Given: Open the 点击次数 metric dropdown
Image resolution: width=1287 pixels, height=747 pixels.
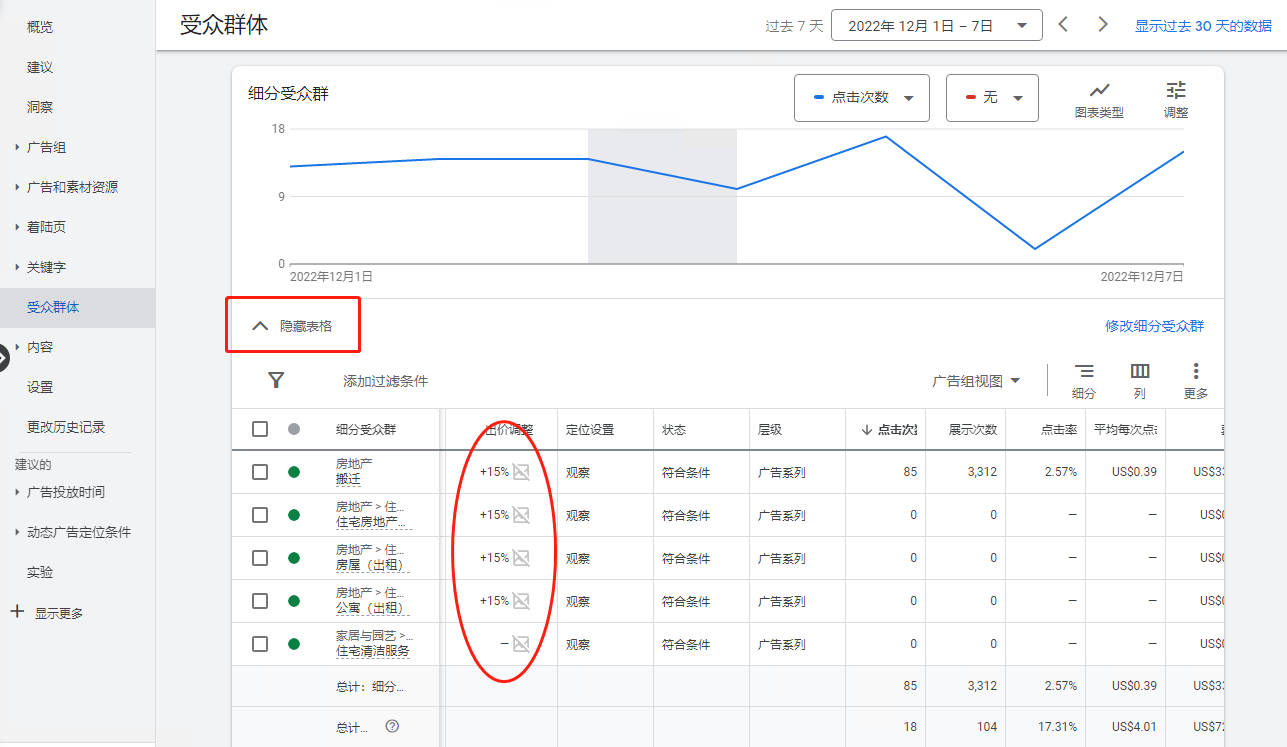Looking at the screenshot, I should [862, 98].
